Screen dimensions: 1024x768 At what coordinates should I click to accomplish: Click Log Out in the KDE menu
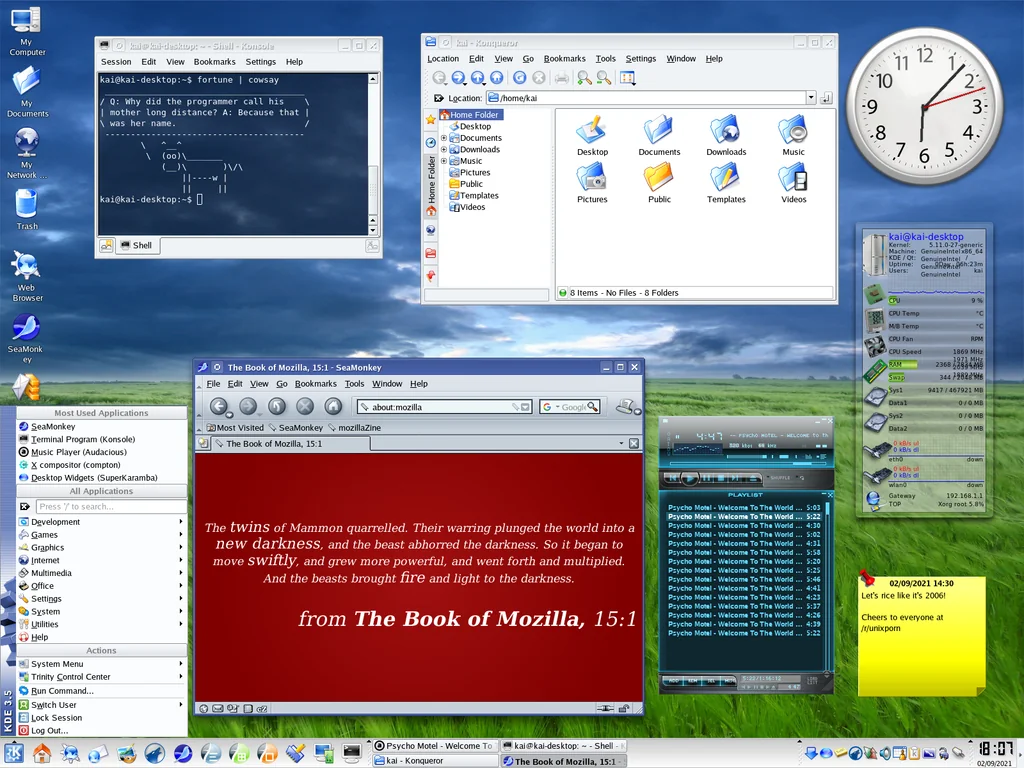click(49, 730)
